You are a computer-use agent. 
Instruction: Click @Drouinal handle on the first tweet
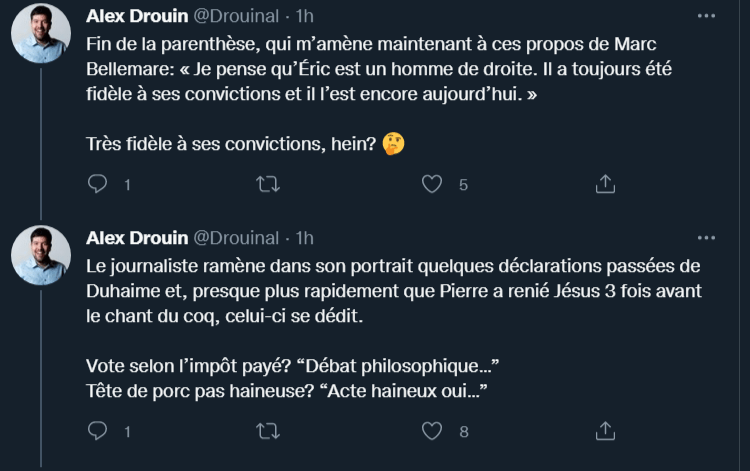point(235,16)
